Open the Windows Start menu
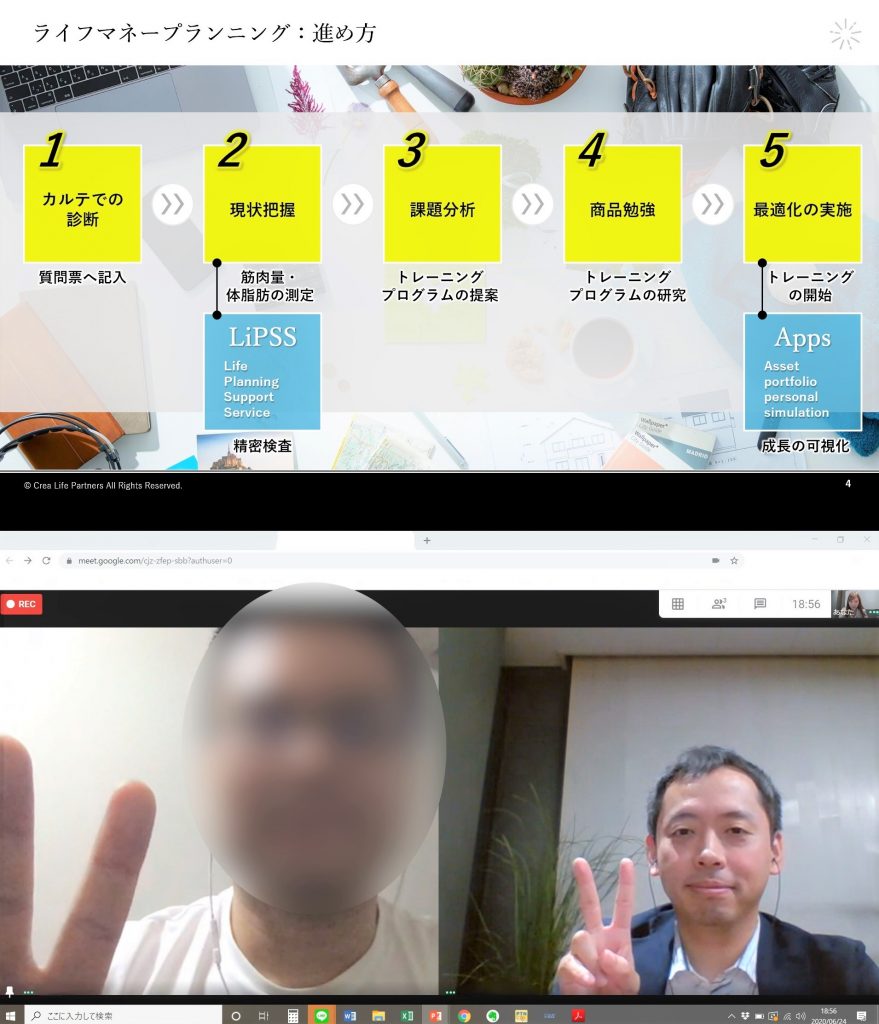Image resolution: width=879 pixels, height=1024 pixels. 11,1015
